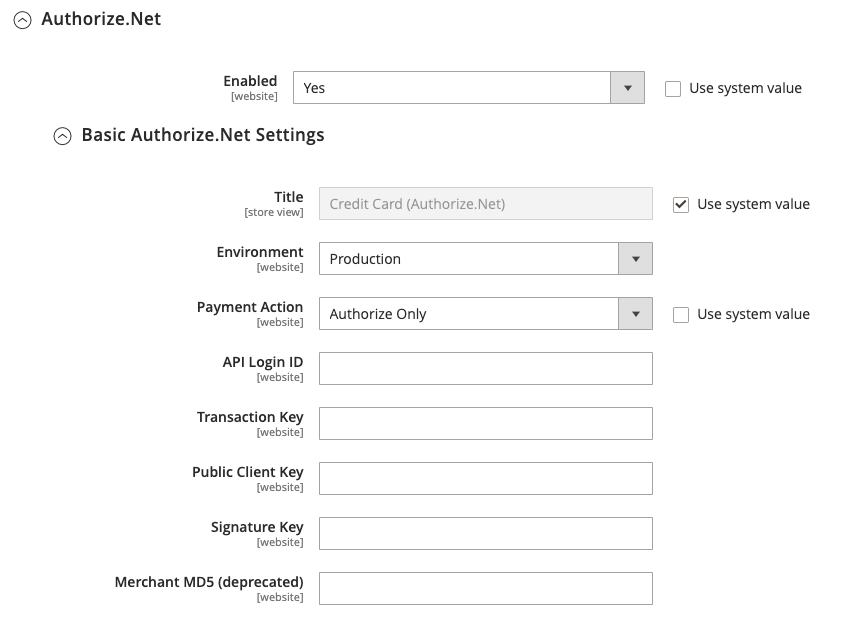The width and height of the screenshot is (865, 617).
Task: Check Use system value for Payment Action
Action: (681, 315)
